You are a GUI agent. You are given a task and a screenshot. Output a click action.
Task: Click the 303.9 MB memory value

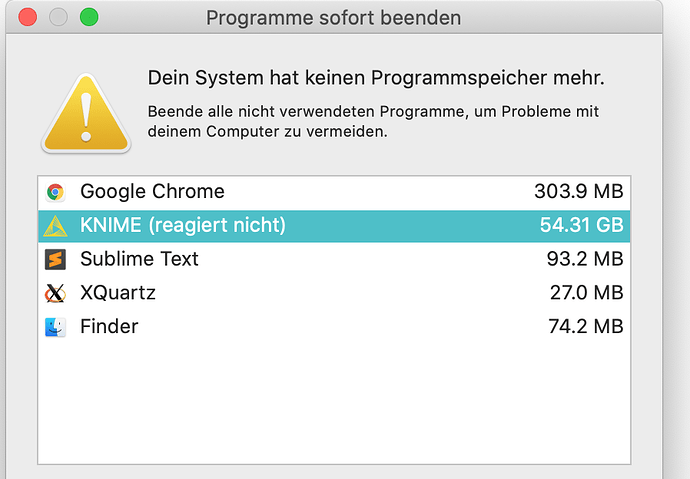579,191
